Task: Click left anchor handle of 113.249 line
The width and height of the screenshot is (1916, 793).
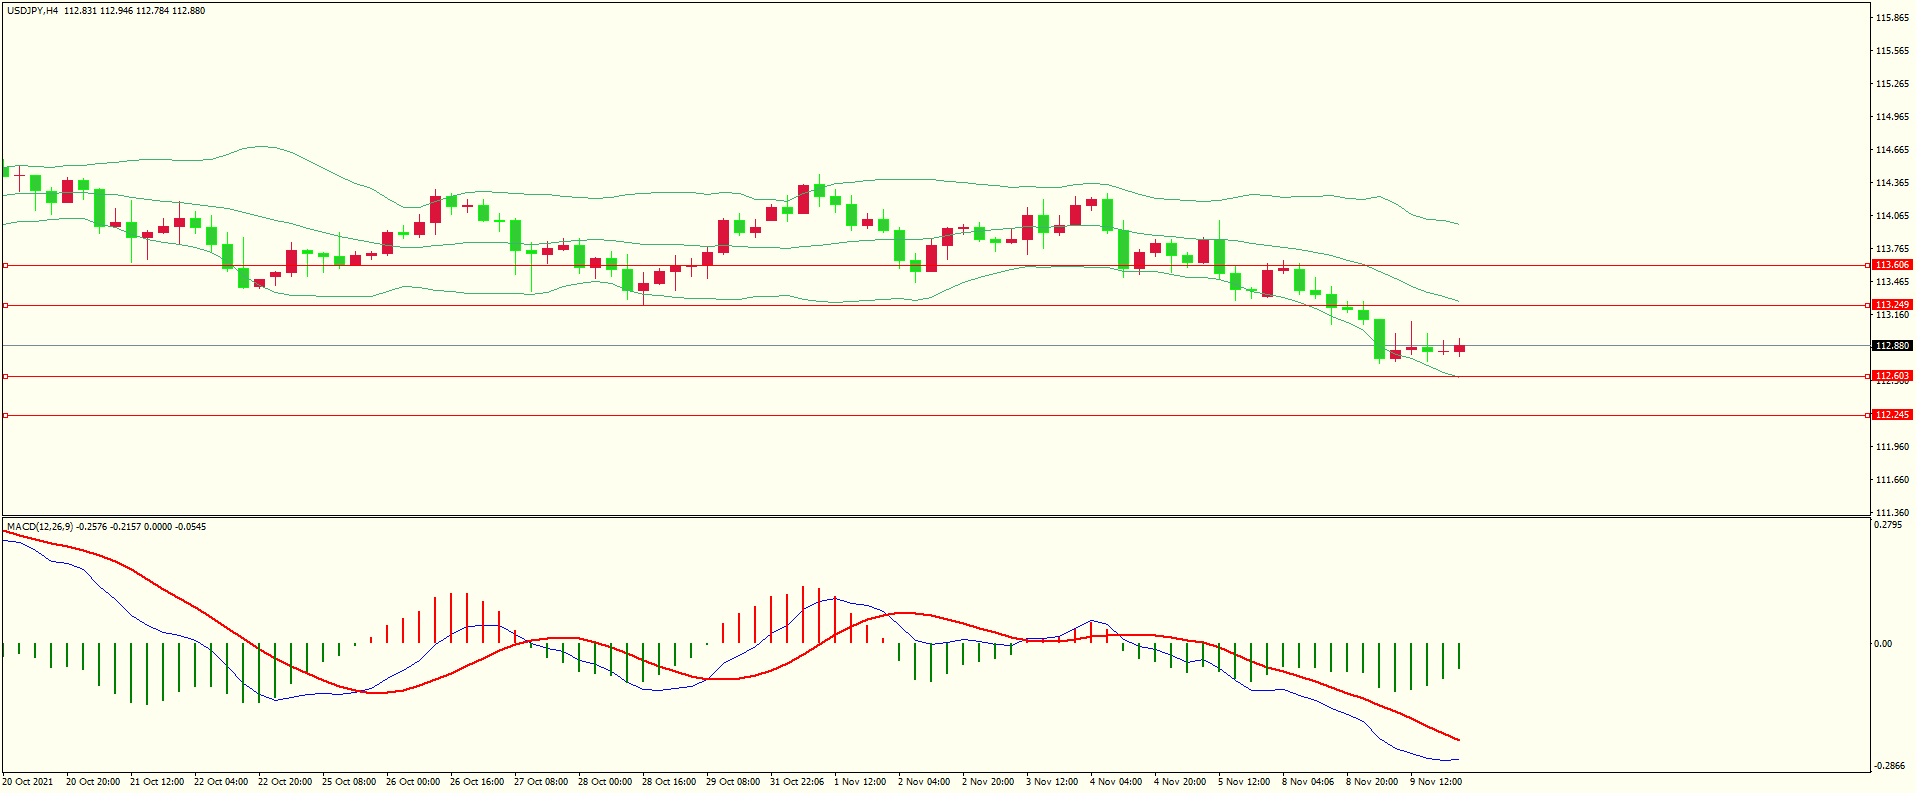Action: (x=5, y=305)
